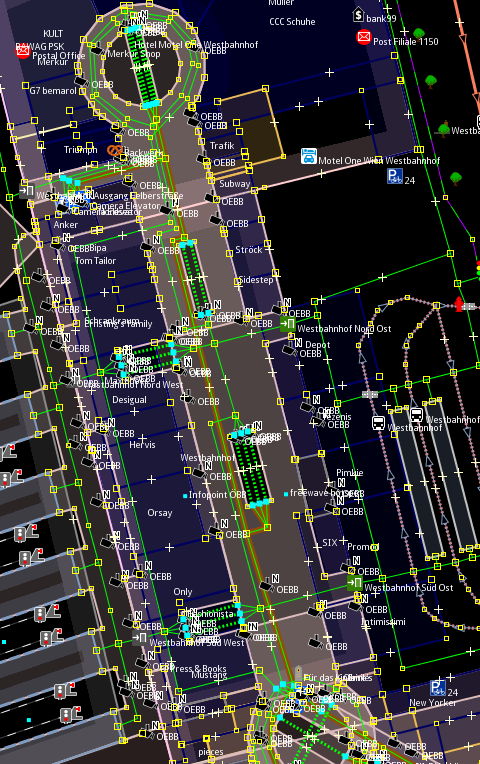Image resolution: width=480 pixels, height=764 pixels.
Task: Select the Westbahnhof Süd Ost entrance icon
Action: (x=355, y=583)
